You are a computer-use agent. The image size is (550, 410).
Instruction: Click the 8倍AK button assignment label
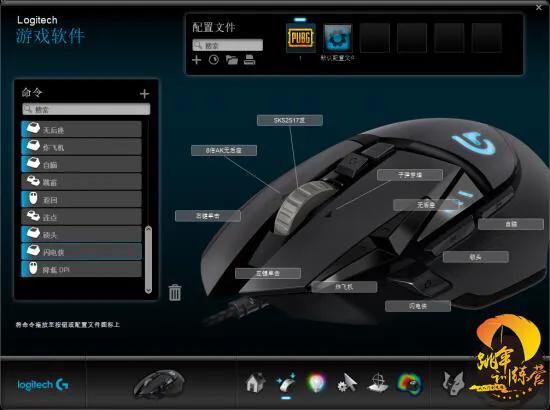[x=224, y=150]
